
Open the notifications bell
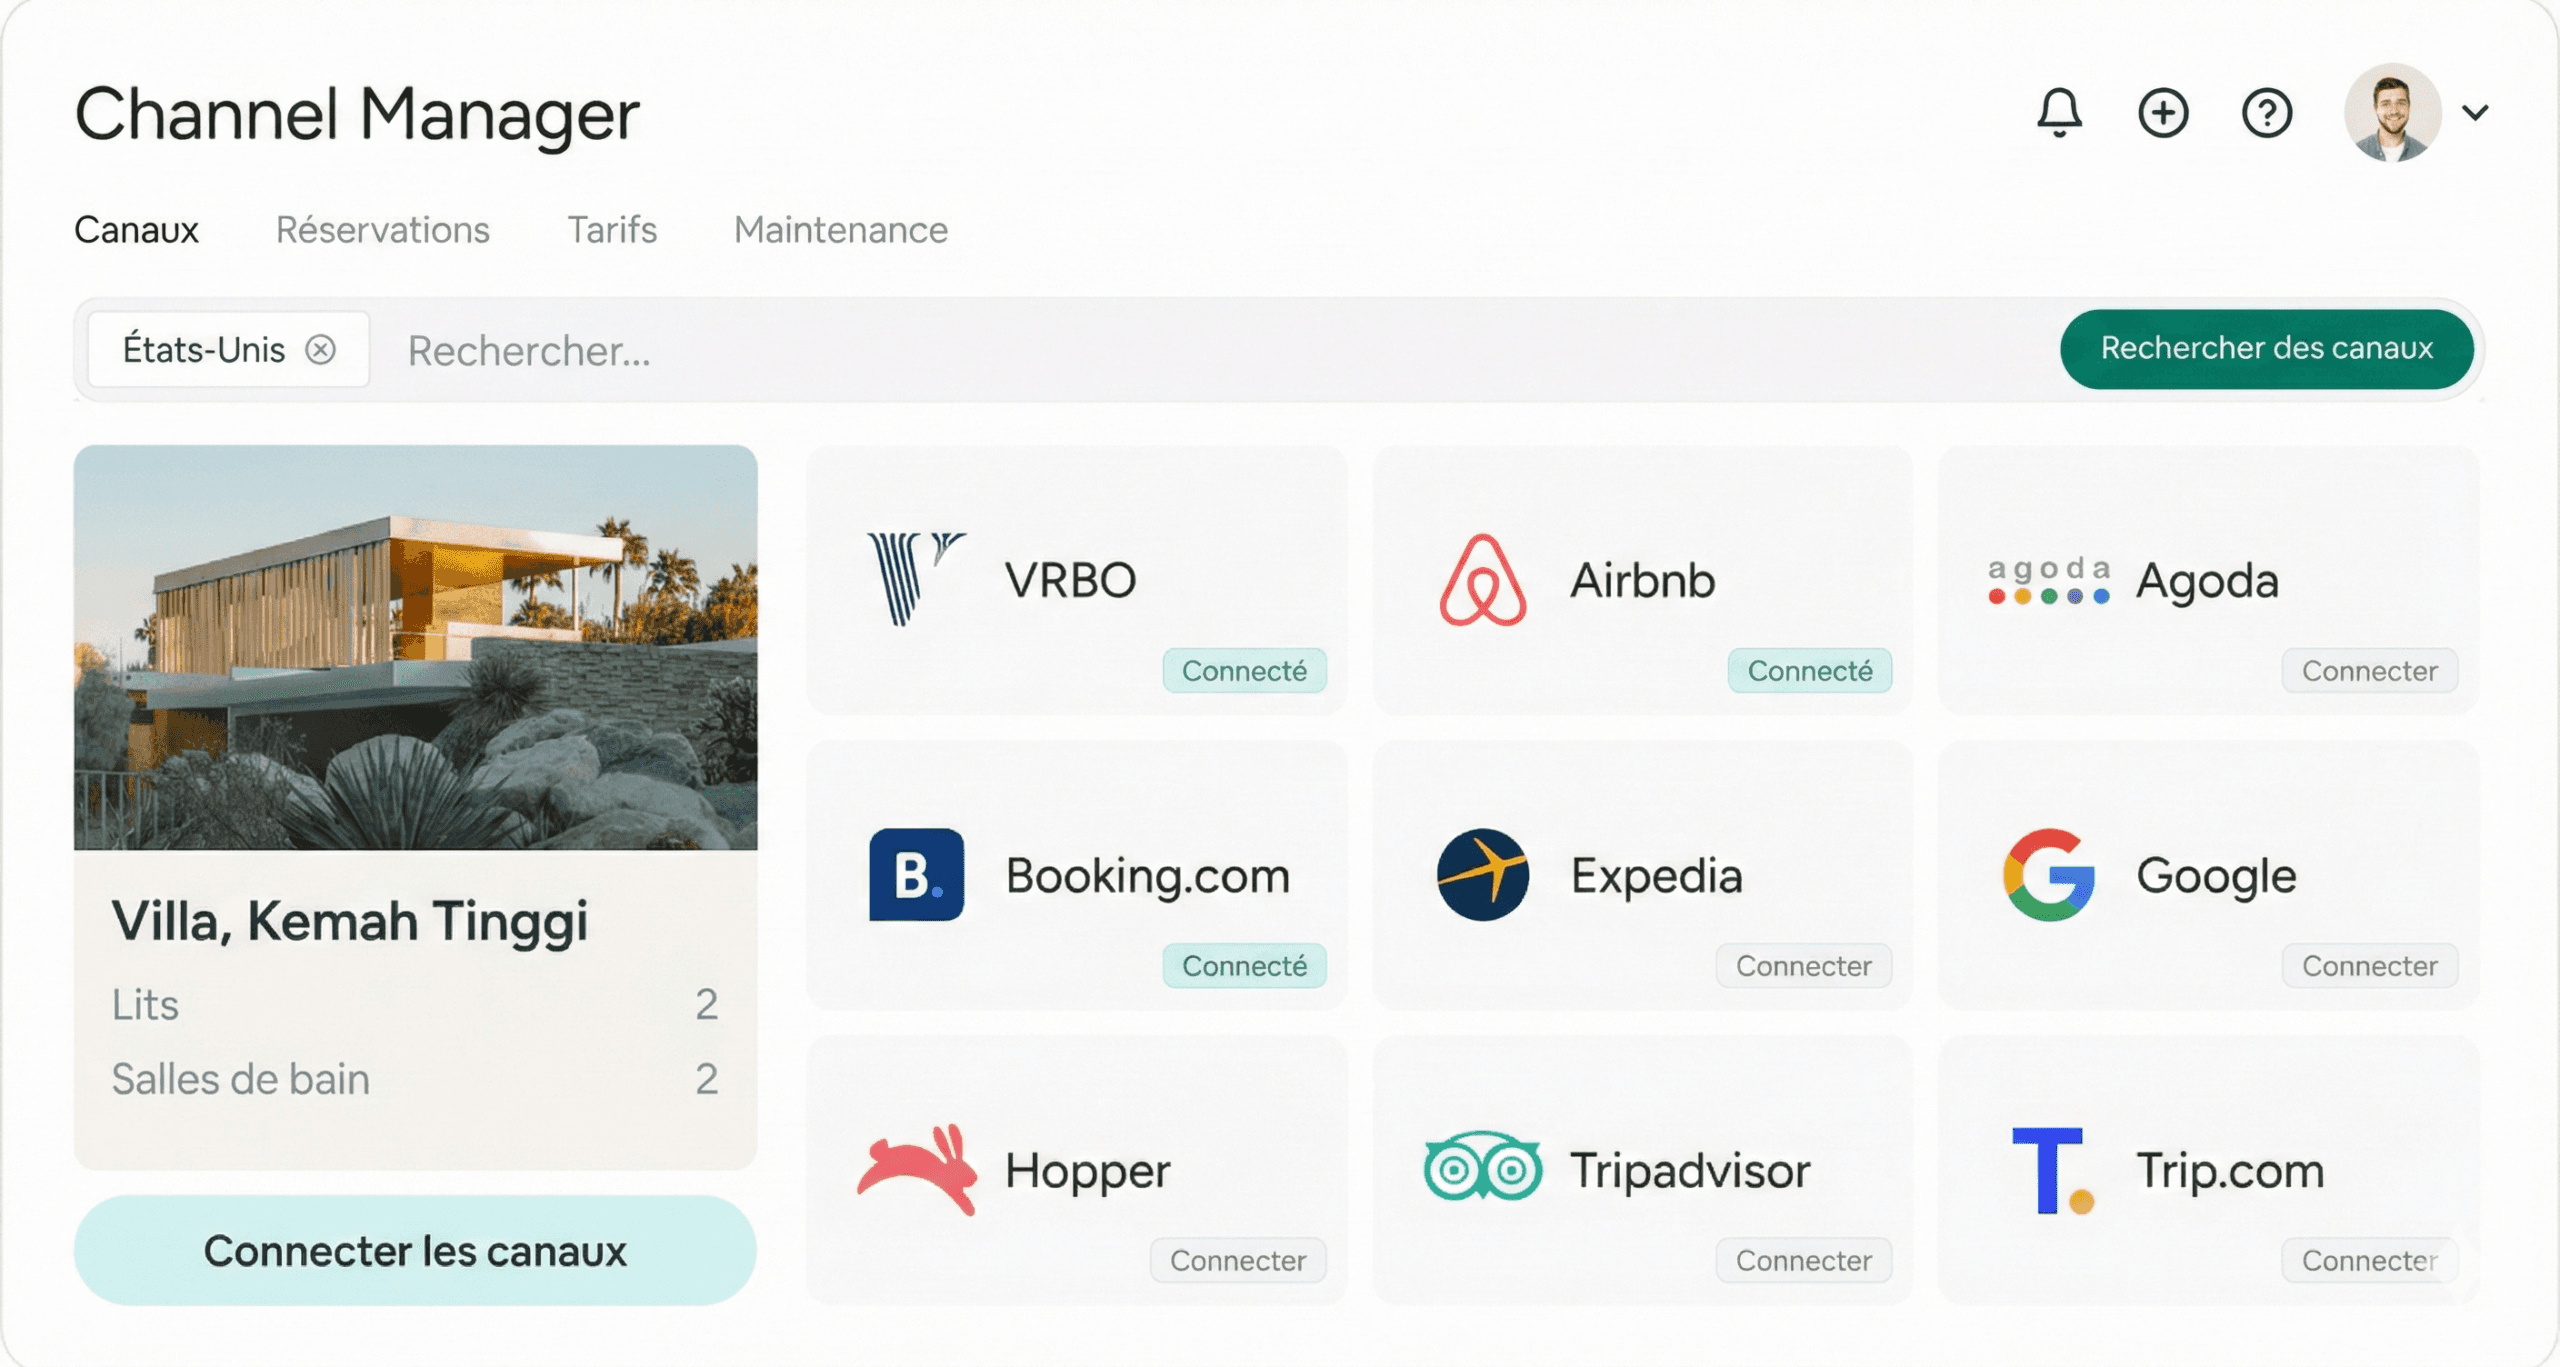coord(2059,112)
